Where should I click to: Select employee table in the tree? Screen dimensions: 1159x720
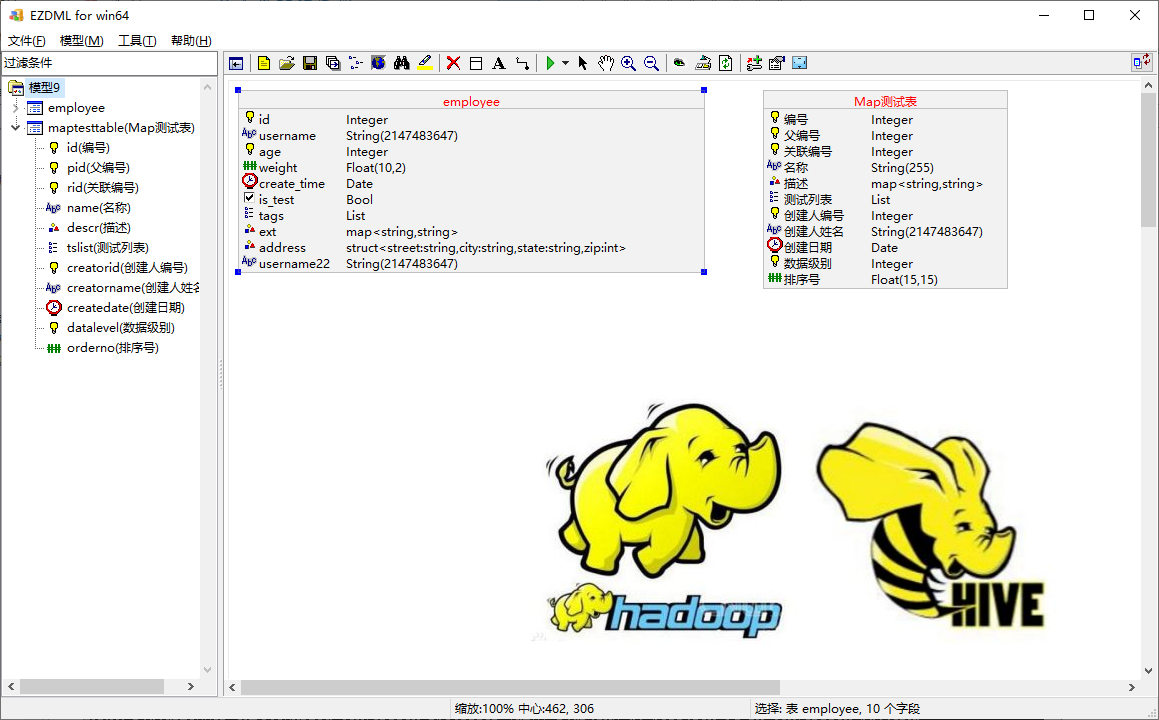click(x=76, y=108)
